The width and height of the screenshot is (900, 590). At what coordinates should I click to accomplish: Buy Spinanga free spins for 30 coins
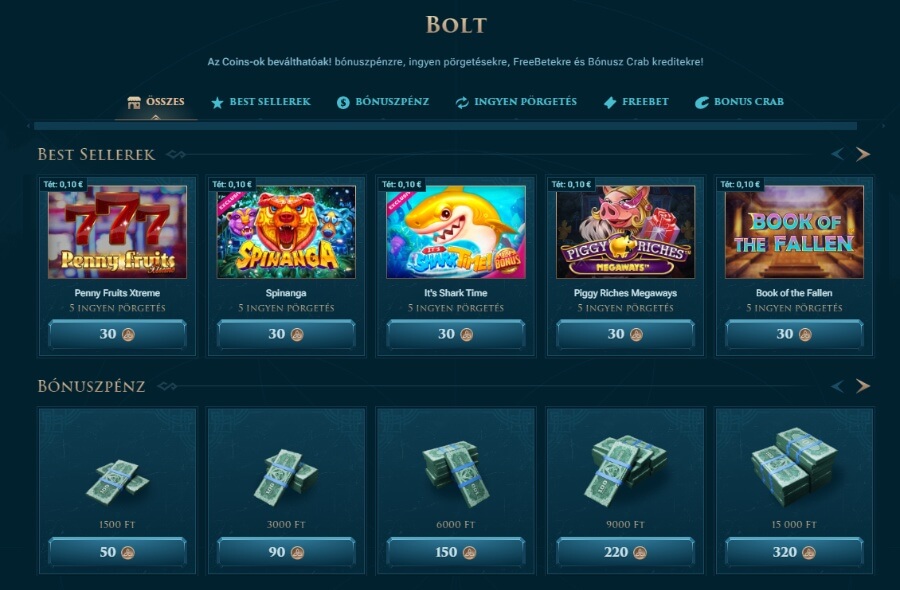click(286, 334)
